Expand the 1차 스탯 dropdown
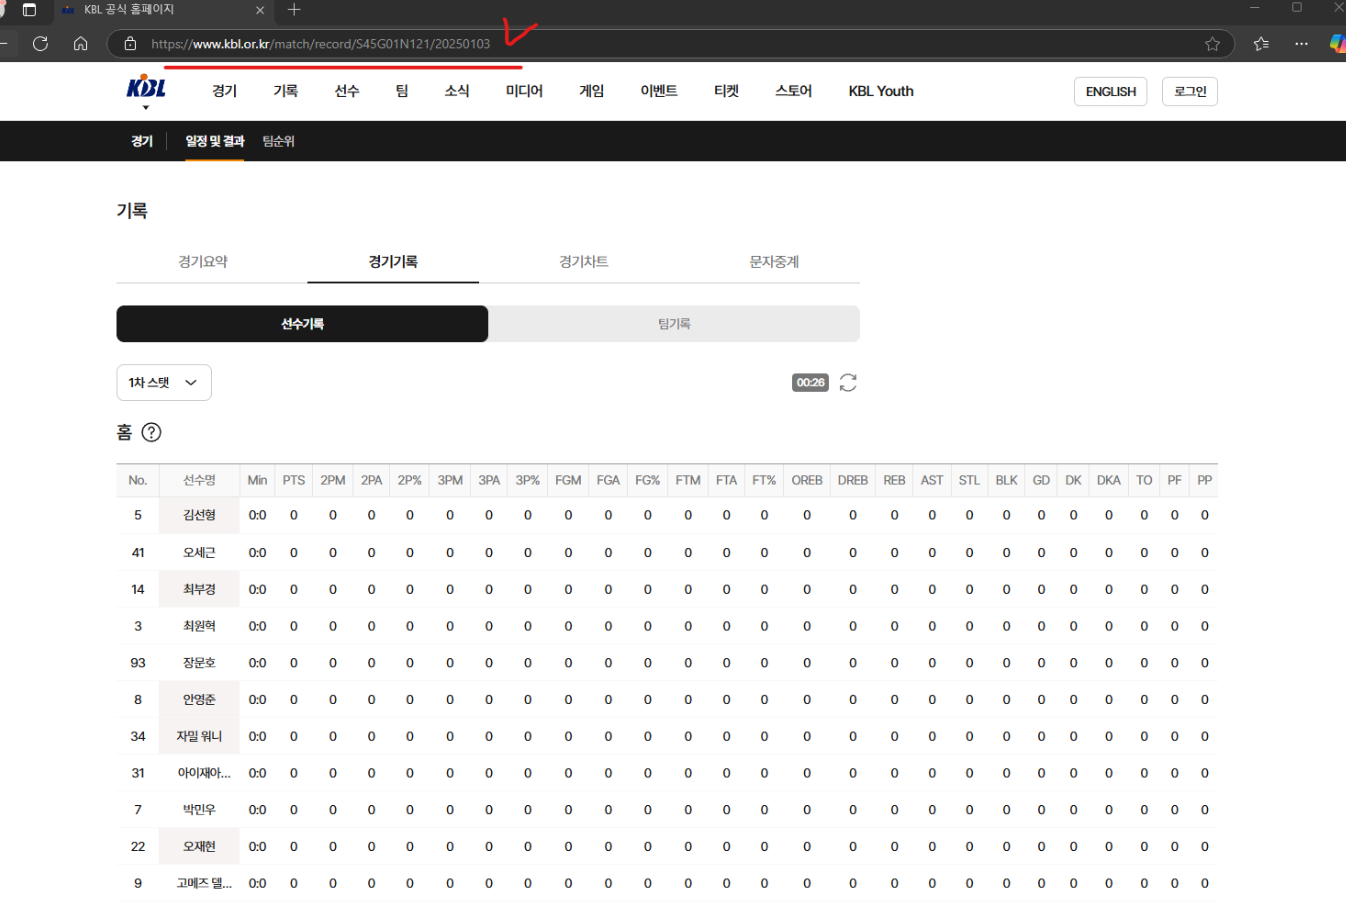Viewport: 1346px width, 910px height. point(164,383)
